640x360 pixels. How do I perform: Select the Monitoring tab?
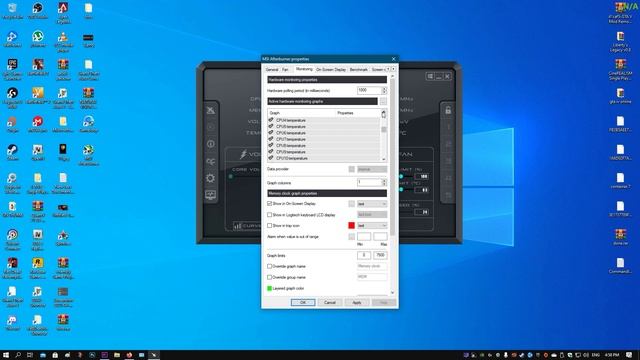point(304,69)
